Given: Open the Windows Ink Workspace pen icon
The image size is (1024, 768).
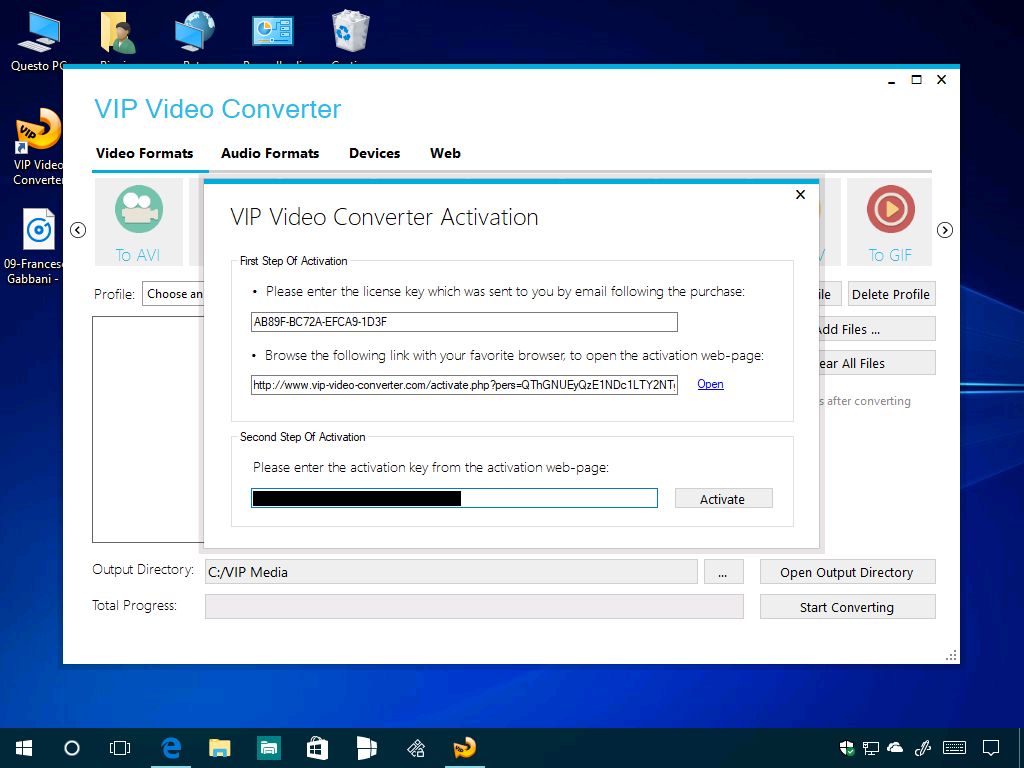Looking at the screenshot, I should (x=923, y=748).
